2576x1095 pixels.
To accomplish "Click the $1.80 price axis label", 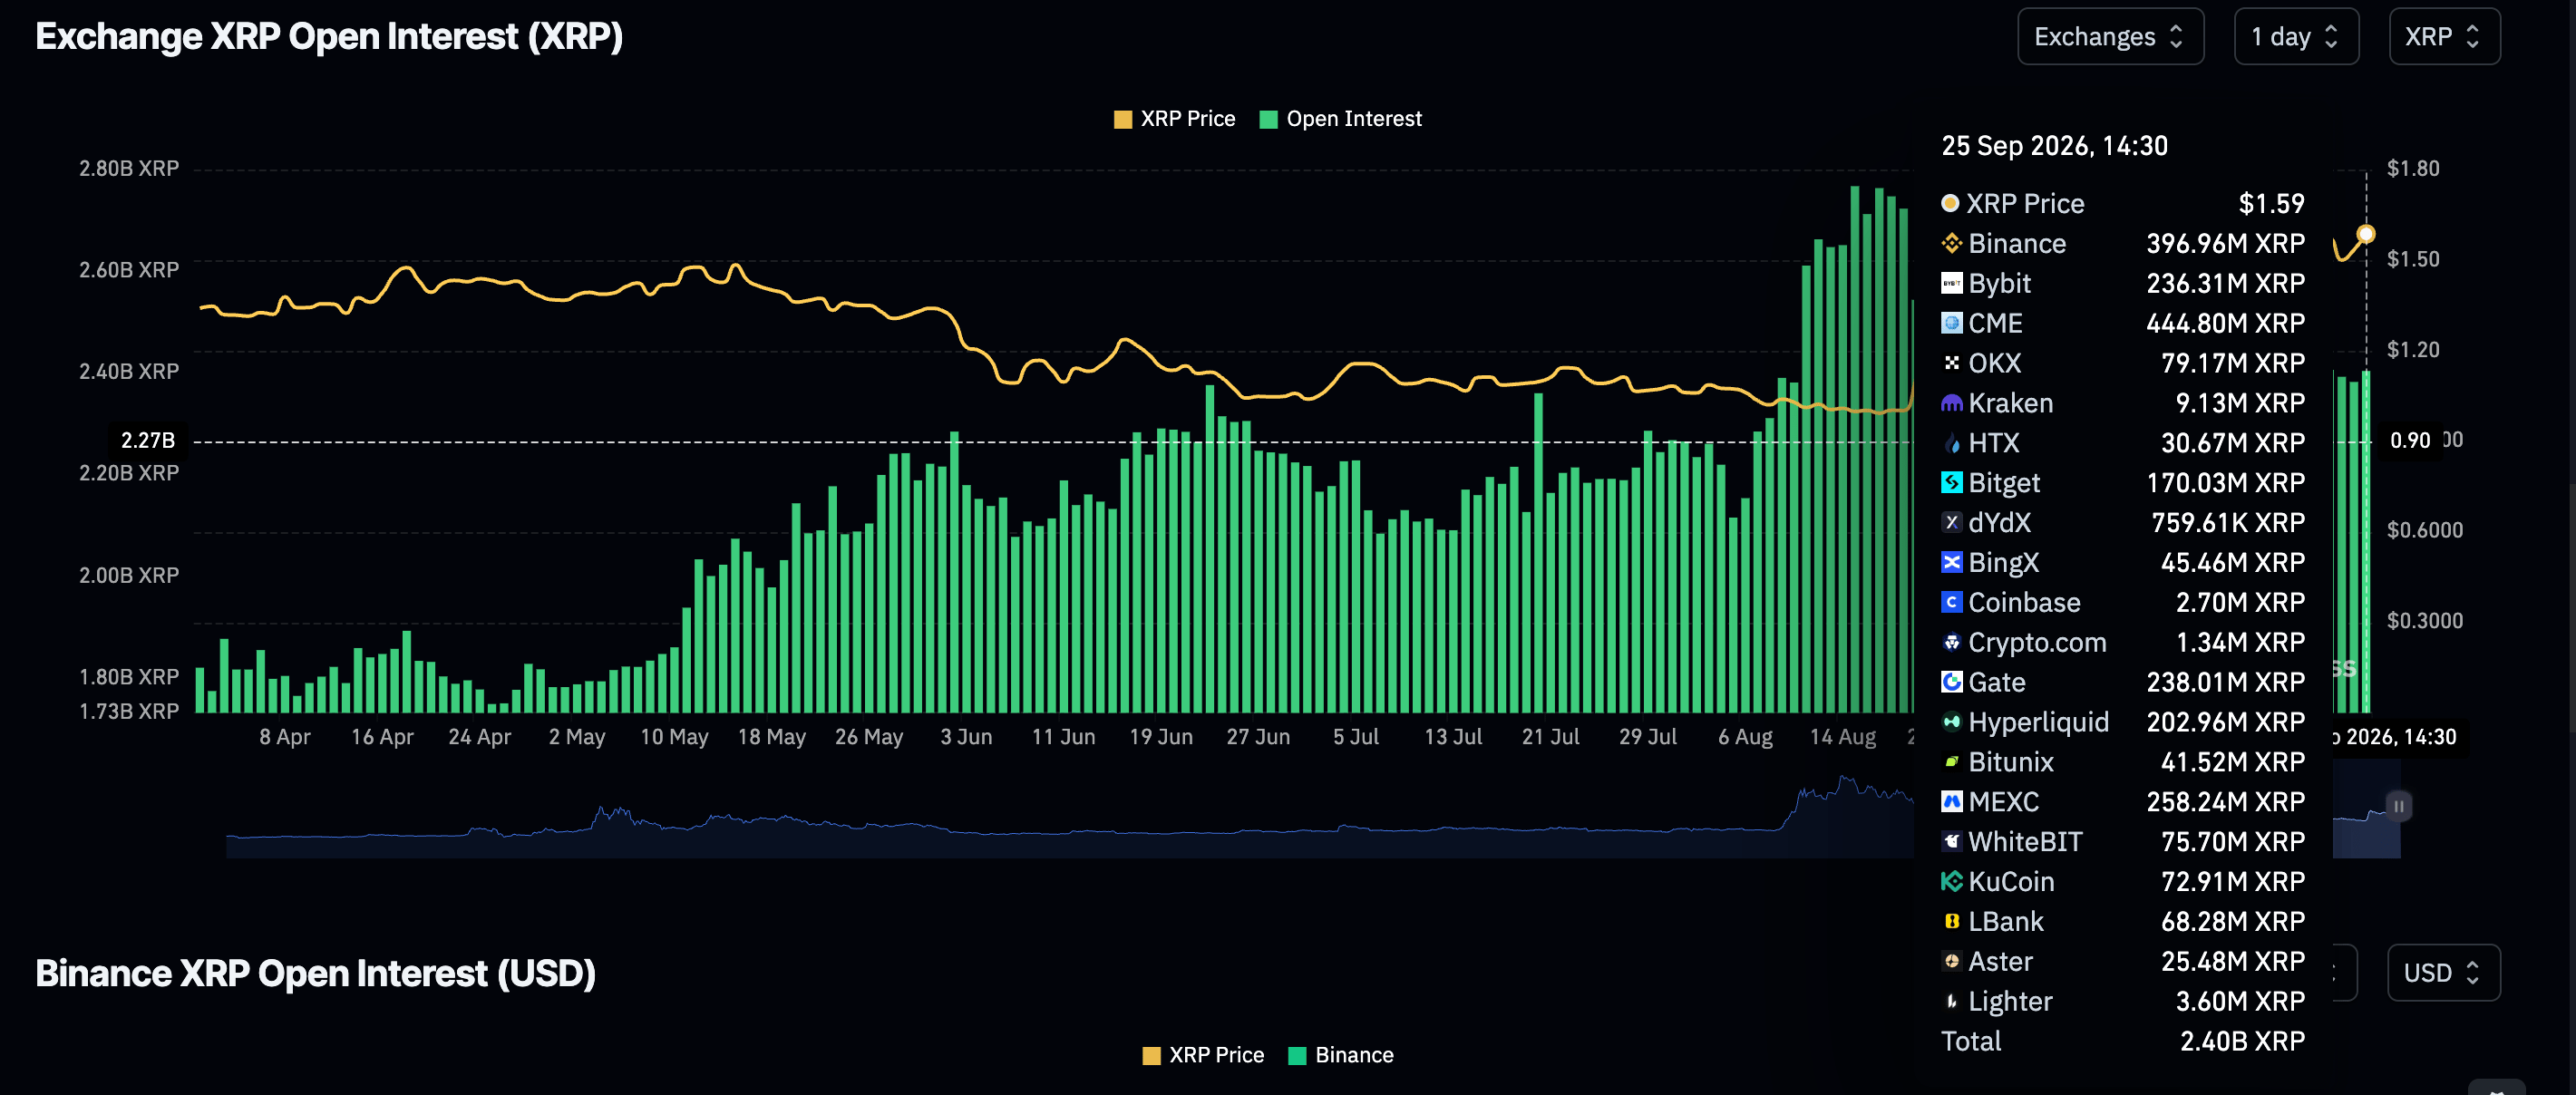I will [x=2412, y=168].
